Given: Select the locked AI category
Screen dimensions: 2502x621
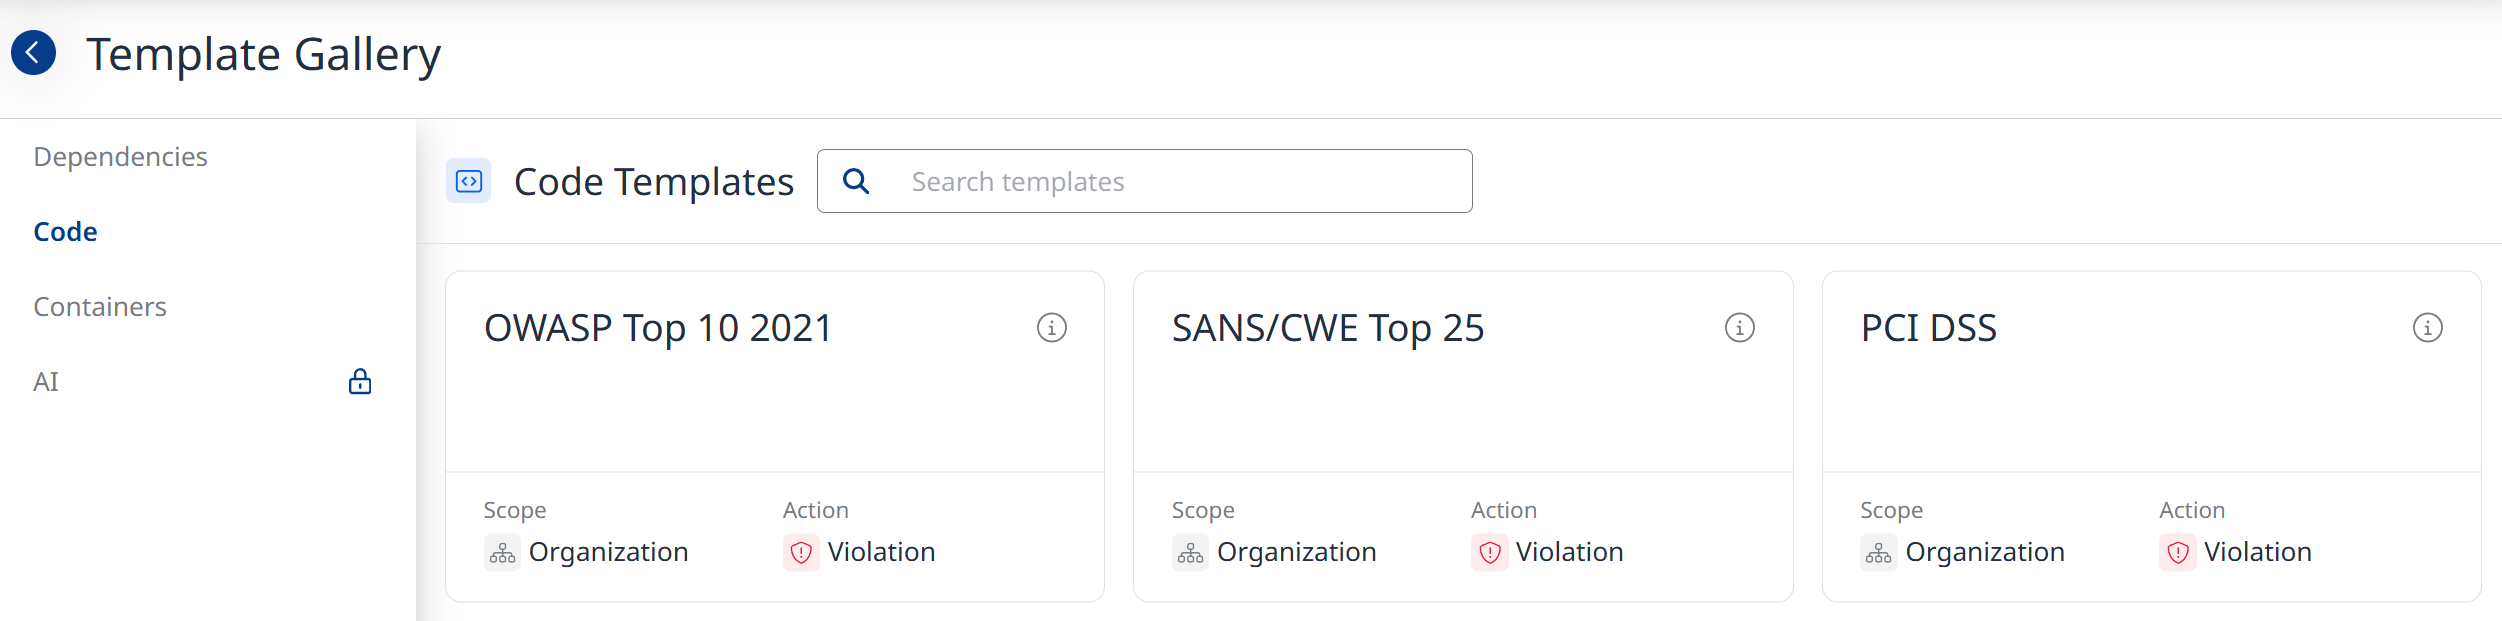Looking at the screenshot, I should coord(46,382).
